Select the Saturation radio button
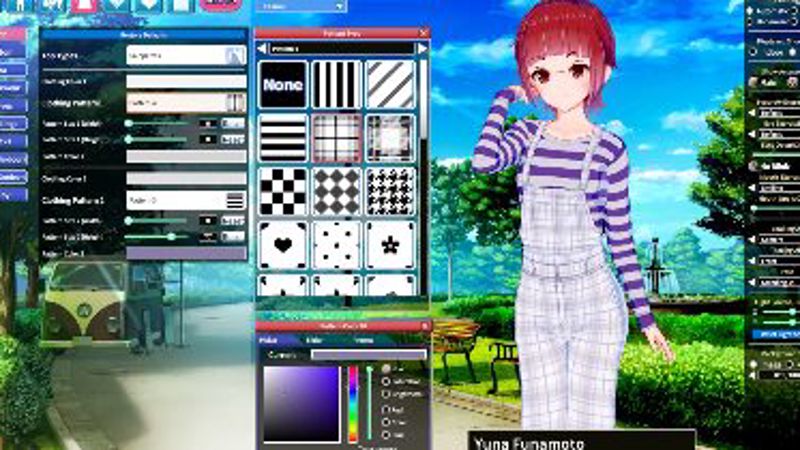The image size is (800, 450). point(386,382)
